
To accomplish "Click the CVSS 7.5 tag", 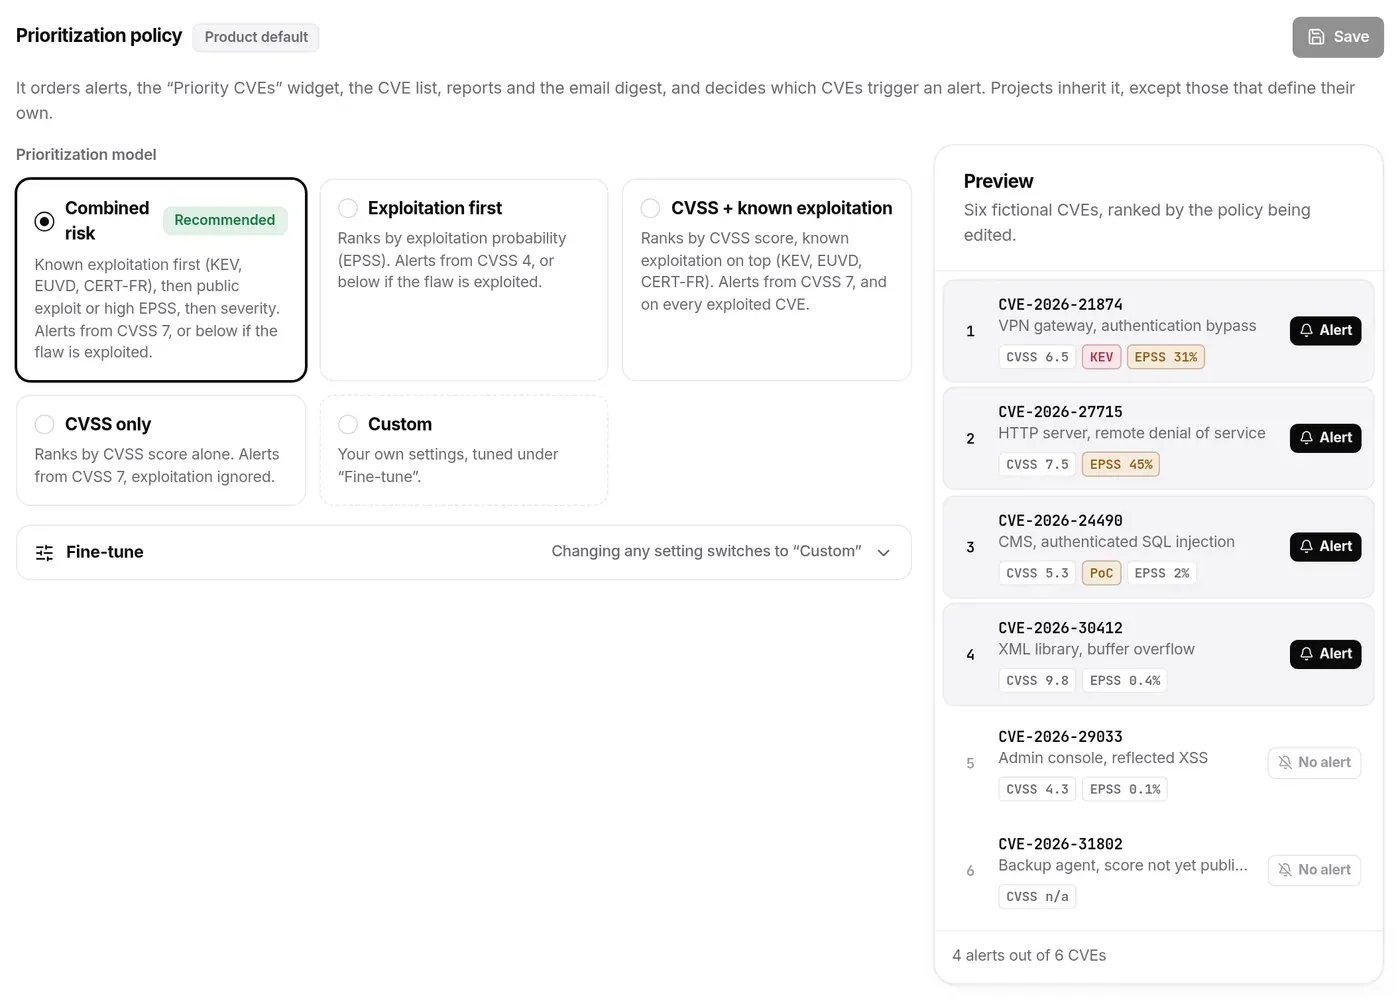I will (x=1037, y=464).
